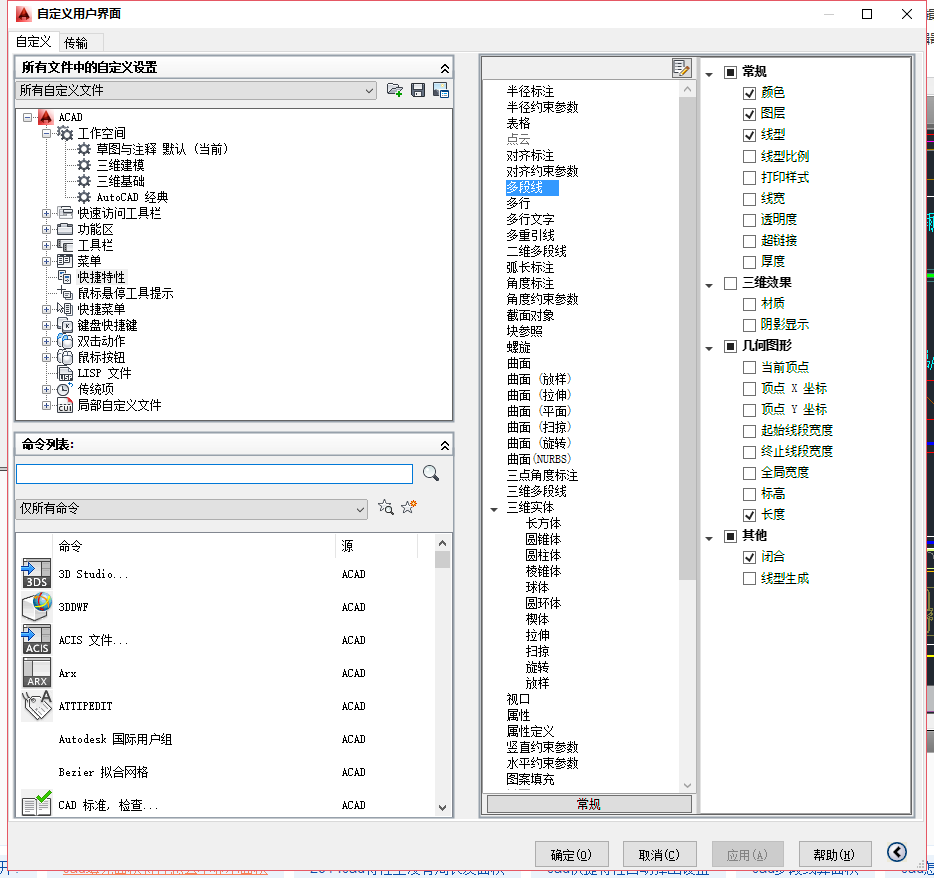Check the 三维效果 category checkbox
This screenshot has height=878, width=934.
tap(730, 283)
